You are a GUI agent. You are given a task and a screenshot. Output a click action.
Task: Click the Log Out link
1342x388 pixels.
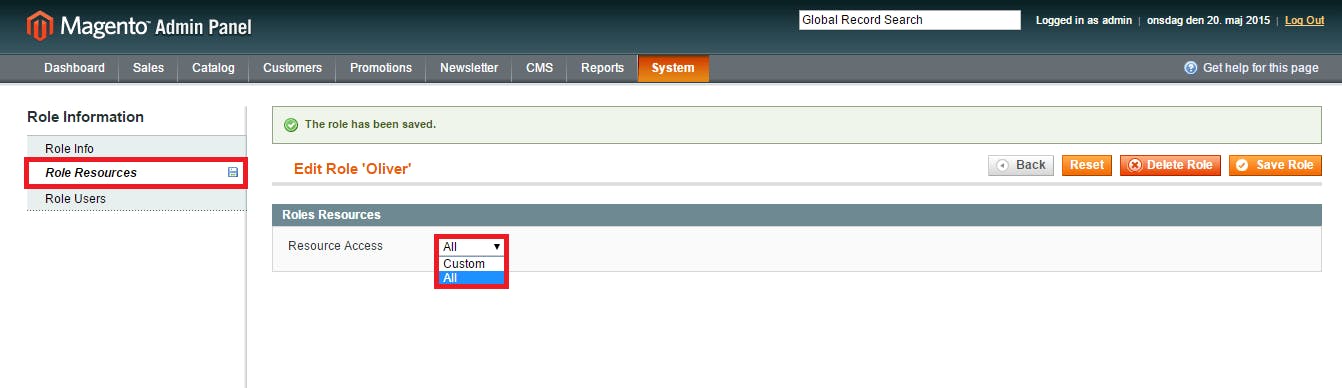(x=1304, y=20)
